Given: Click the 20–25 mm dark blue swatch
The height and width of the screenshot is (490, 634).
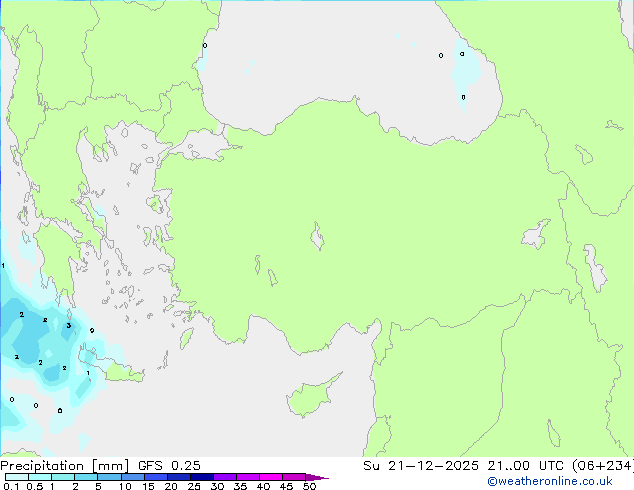Looking at the screenshot, I should [179, 477].
